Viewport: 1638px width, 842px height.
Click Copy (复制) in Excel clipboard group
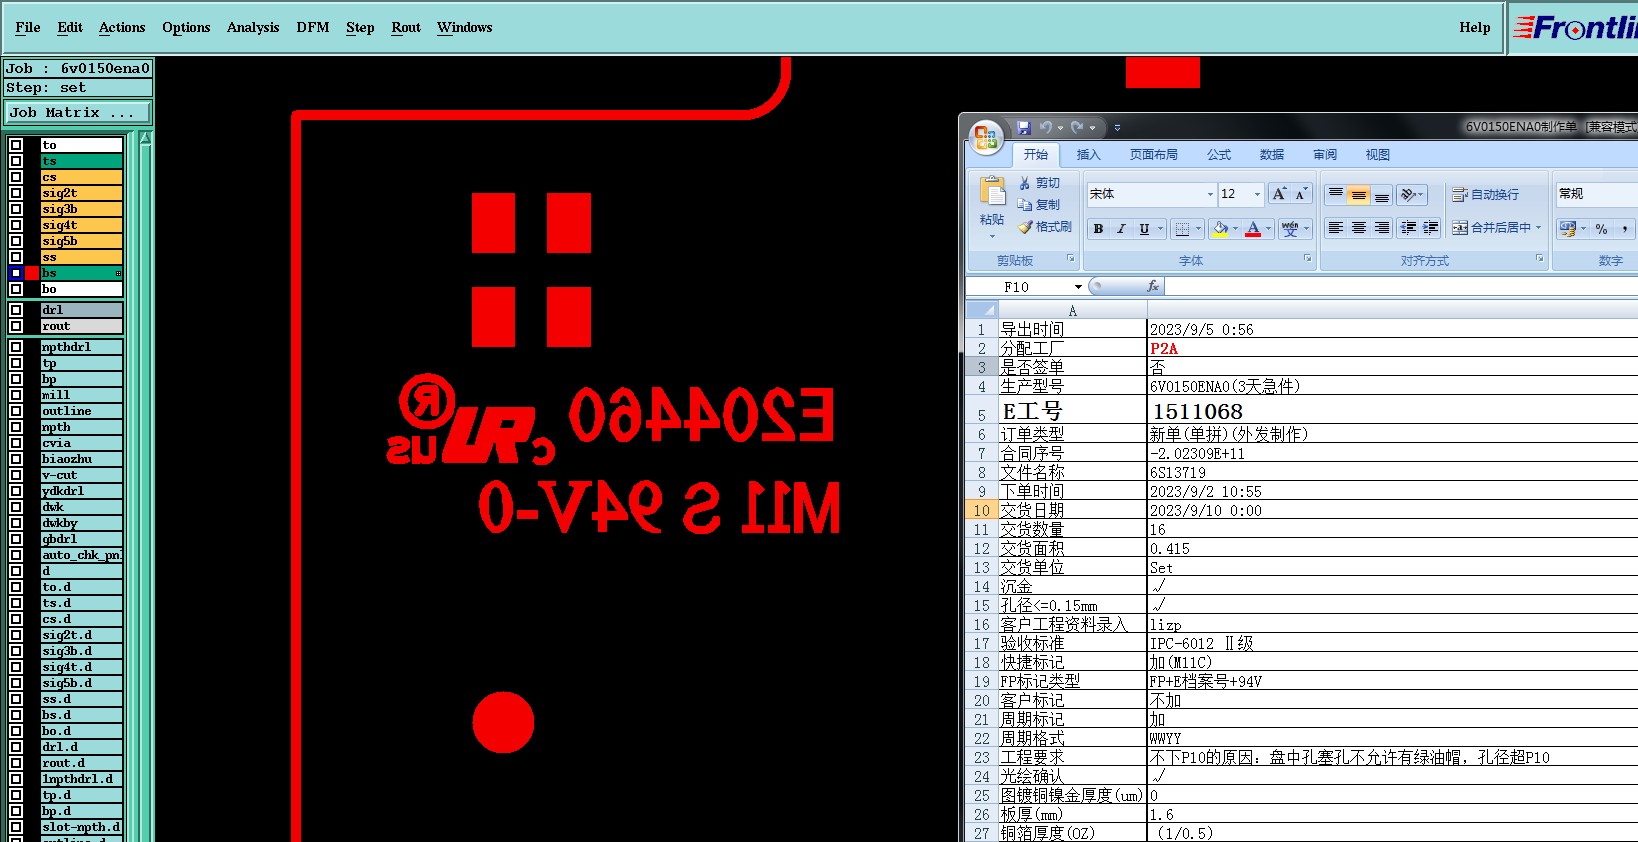(x=1040, y=205)
